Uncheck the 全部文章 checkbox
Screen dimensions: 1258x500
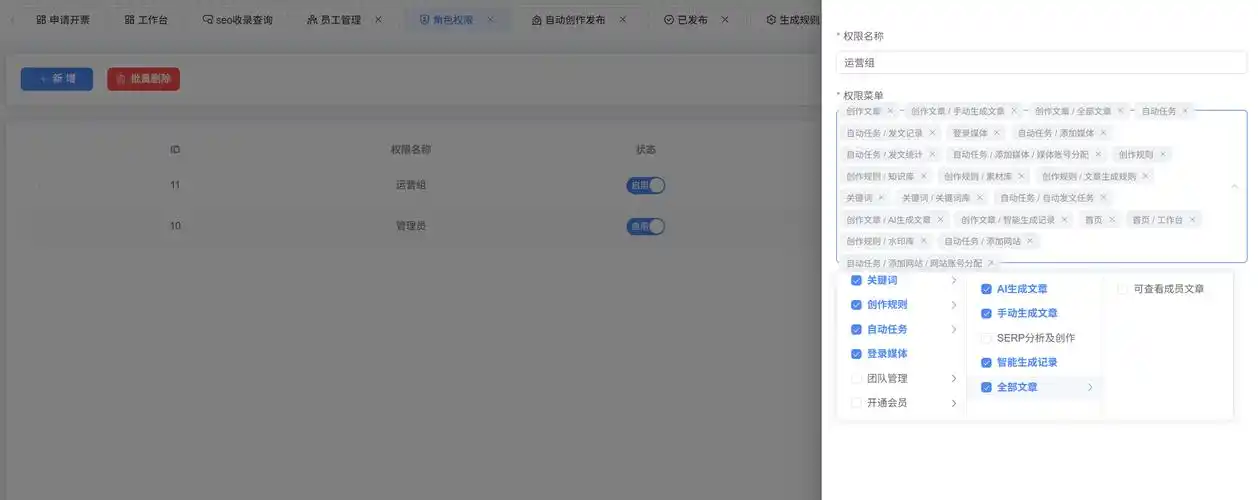point(986,387)
